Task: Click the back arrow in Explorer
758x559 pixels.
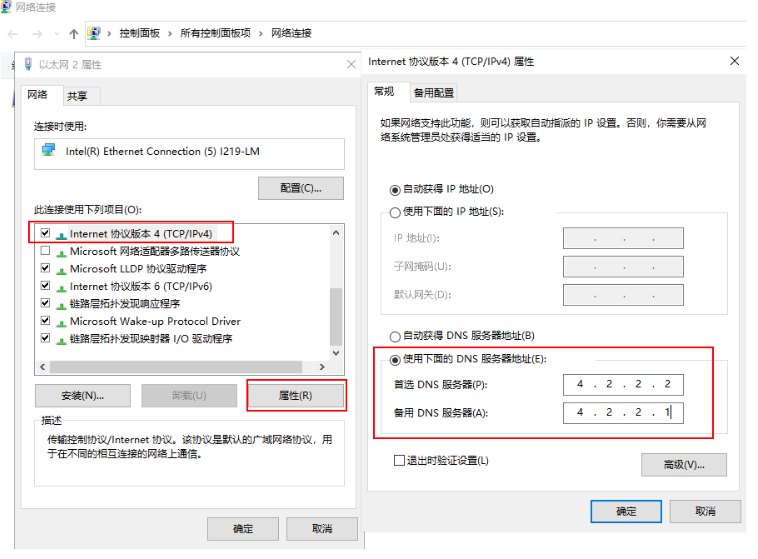Action: point(12,33)
